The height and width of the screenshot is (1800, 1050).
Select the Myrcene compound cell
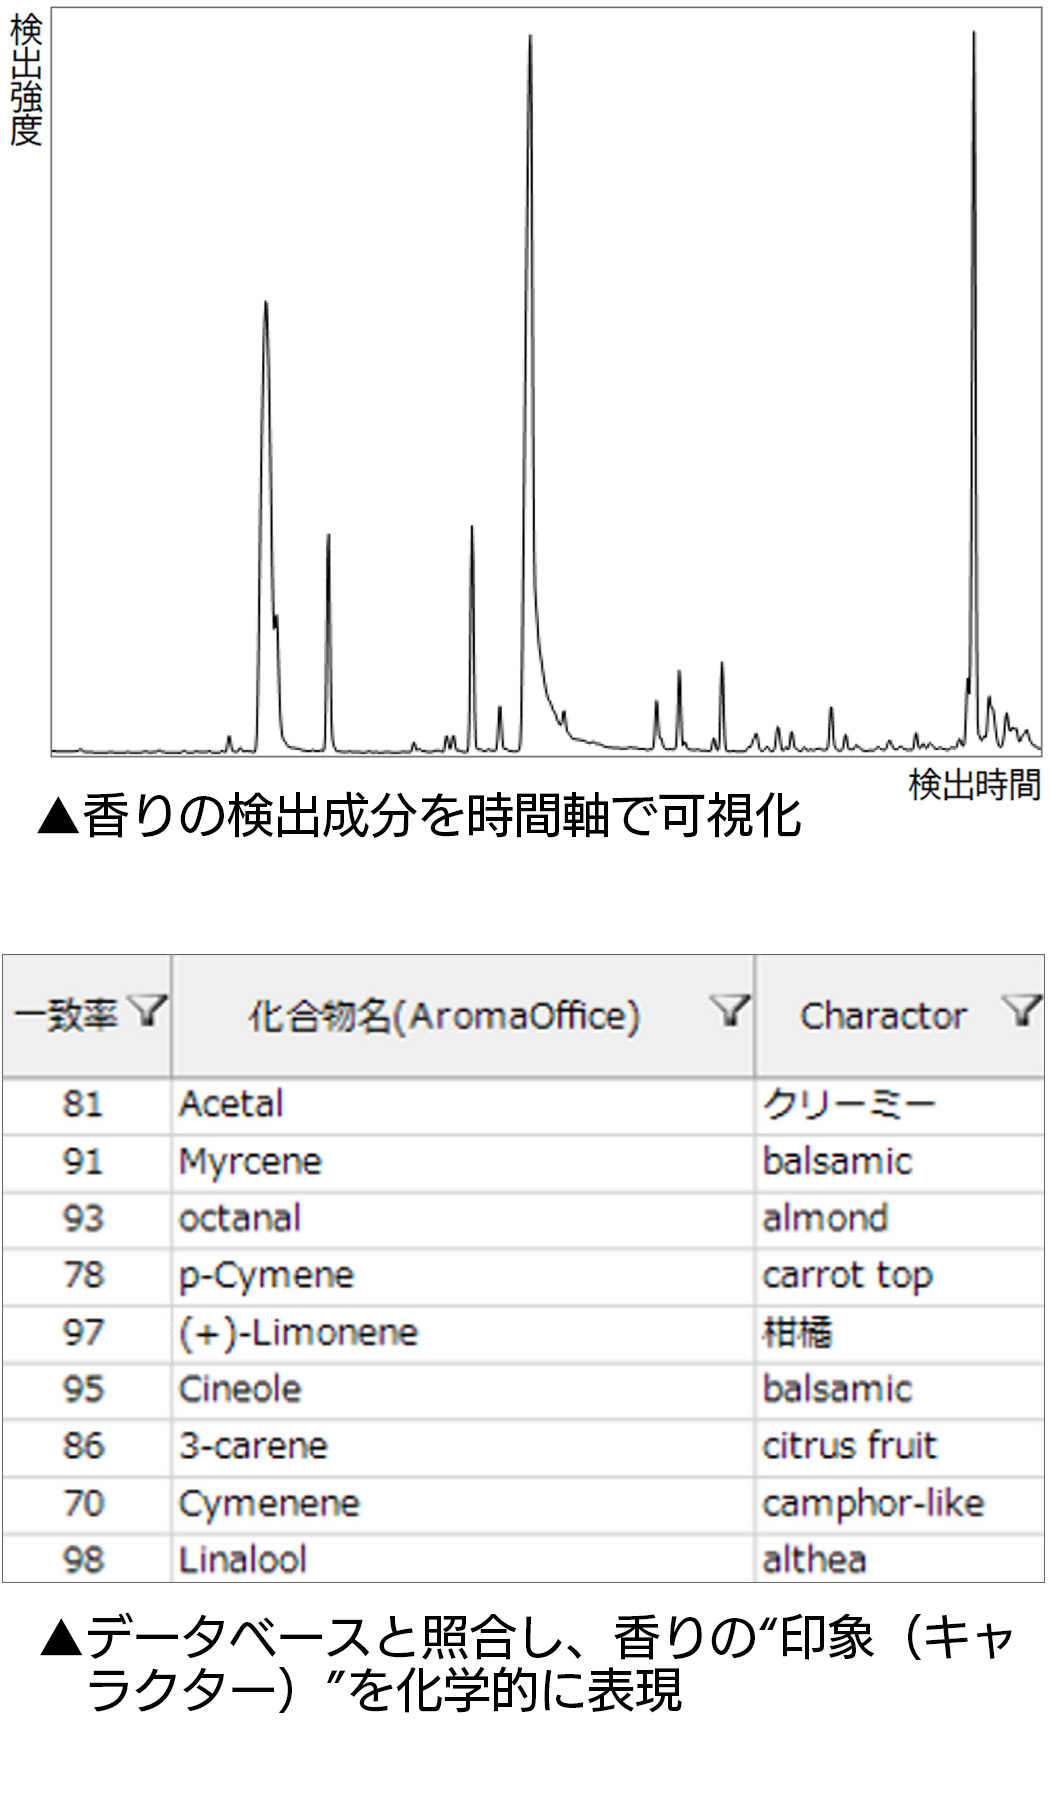[x=250, y=1162]
